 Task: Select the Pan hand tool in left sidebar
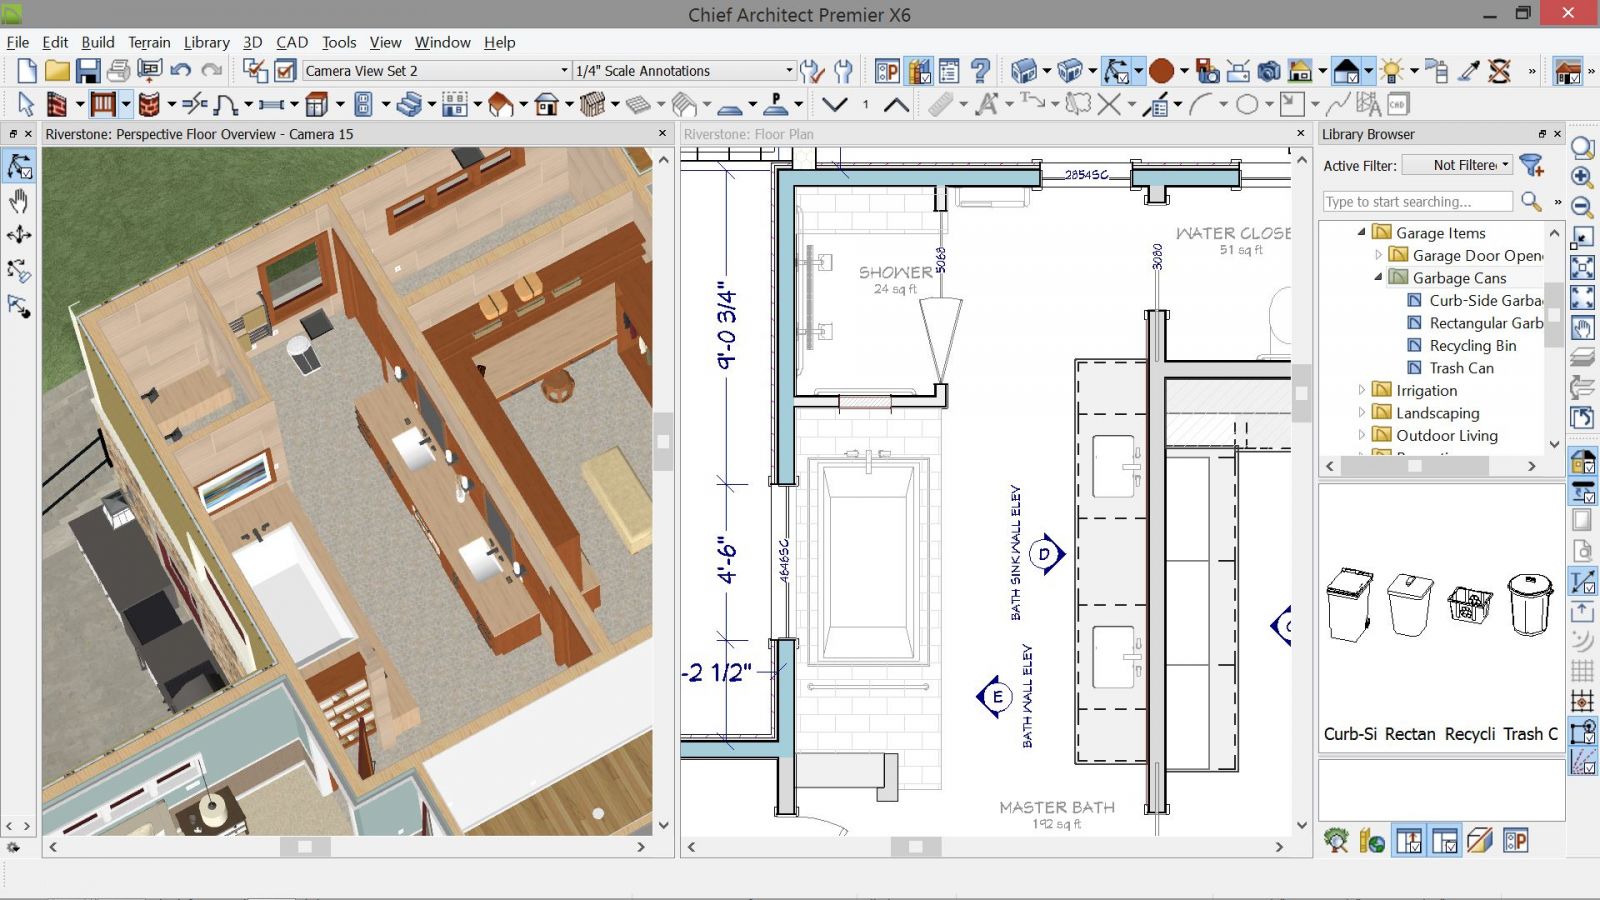[19, 201]
